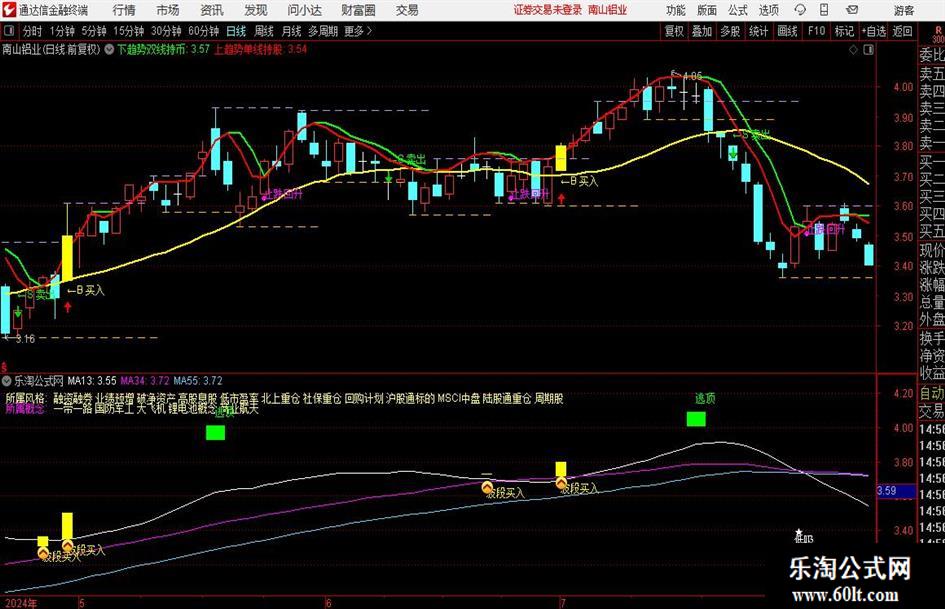Click the green 逃顶 marker block on right

coord(696,419)
